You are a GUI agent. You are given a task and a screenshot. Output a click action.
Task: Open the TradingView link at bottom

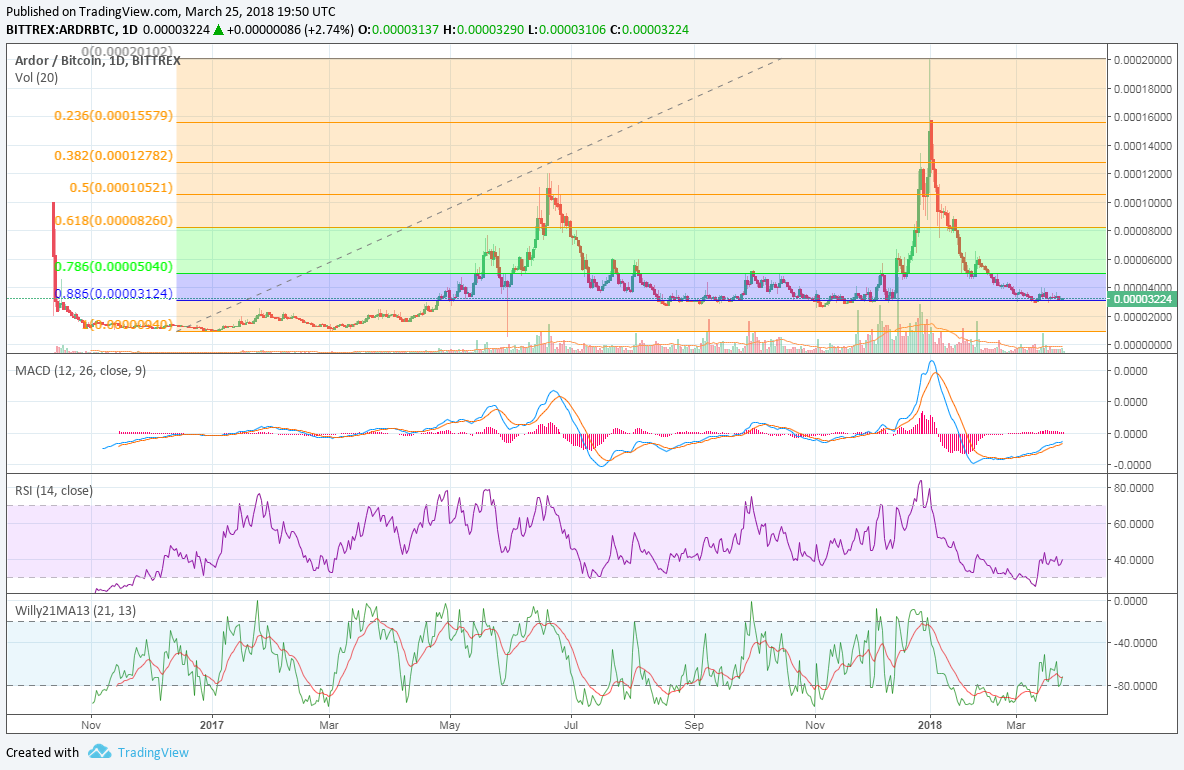click(x=153, y=753)
